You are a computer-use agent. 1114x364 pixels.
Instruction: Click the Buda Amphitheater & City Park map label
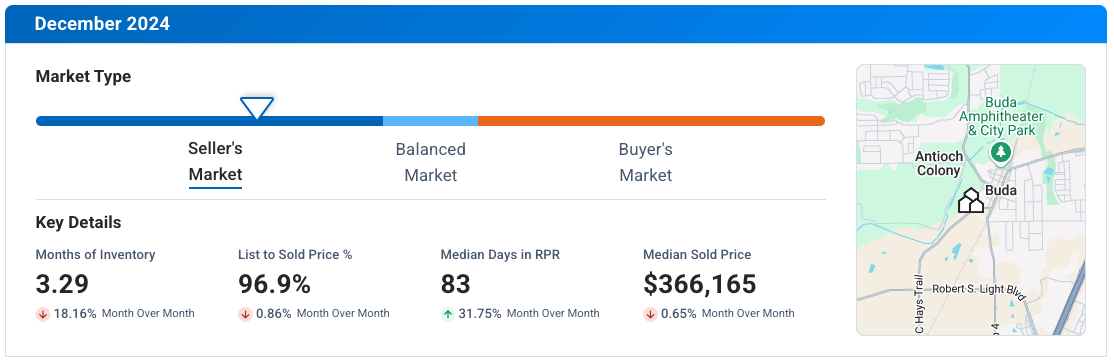pyautogui.click(x=1001, y=117)
